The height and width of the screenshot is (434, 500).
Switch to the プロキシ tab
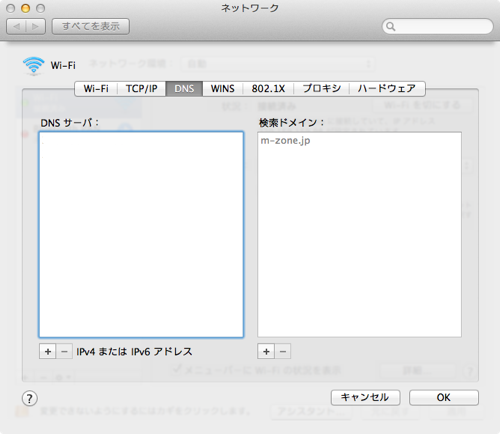(x=322, y=89)
